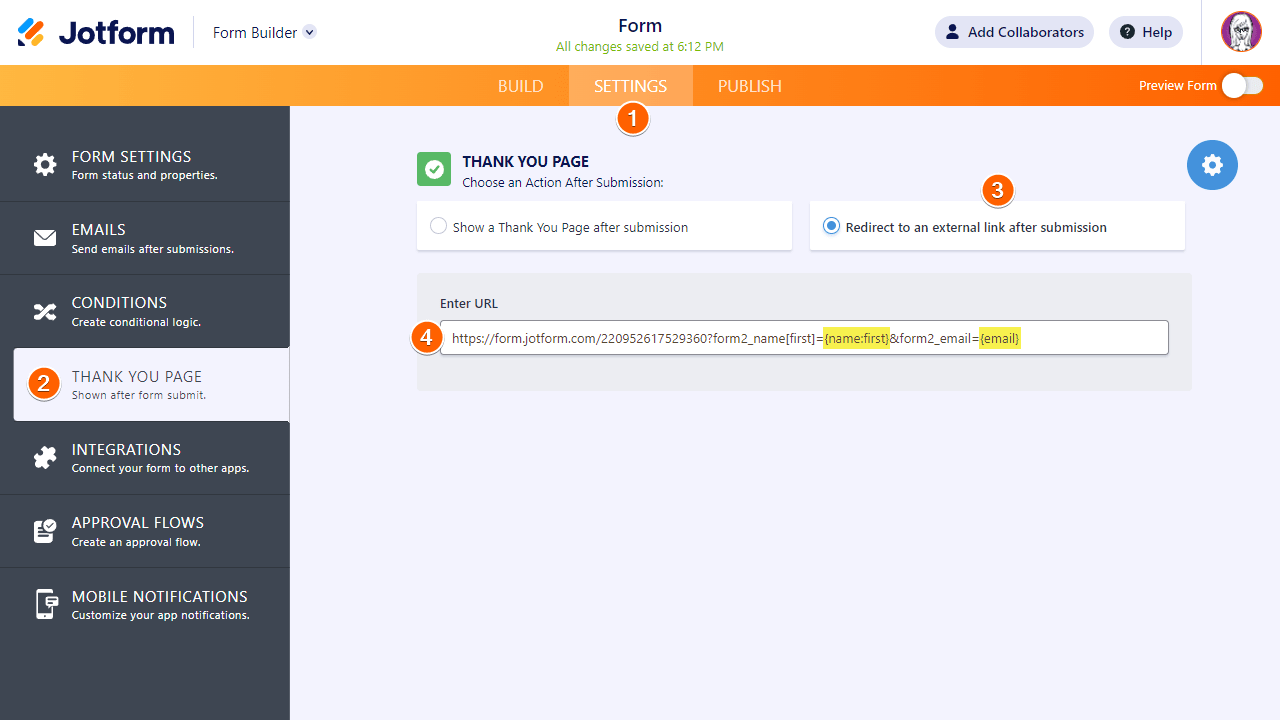Select the Emails envelope icon in sidebar

coord(44,238)
